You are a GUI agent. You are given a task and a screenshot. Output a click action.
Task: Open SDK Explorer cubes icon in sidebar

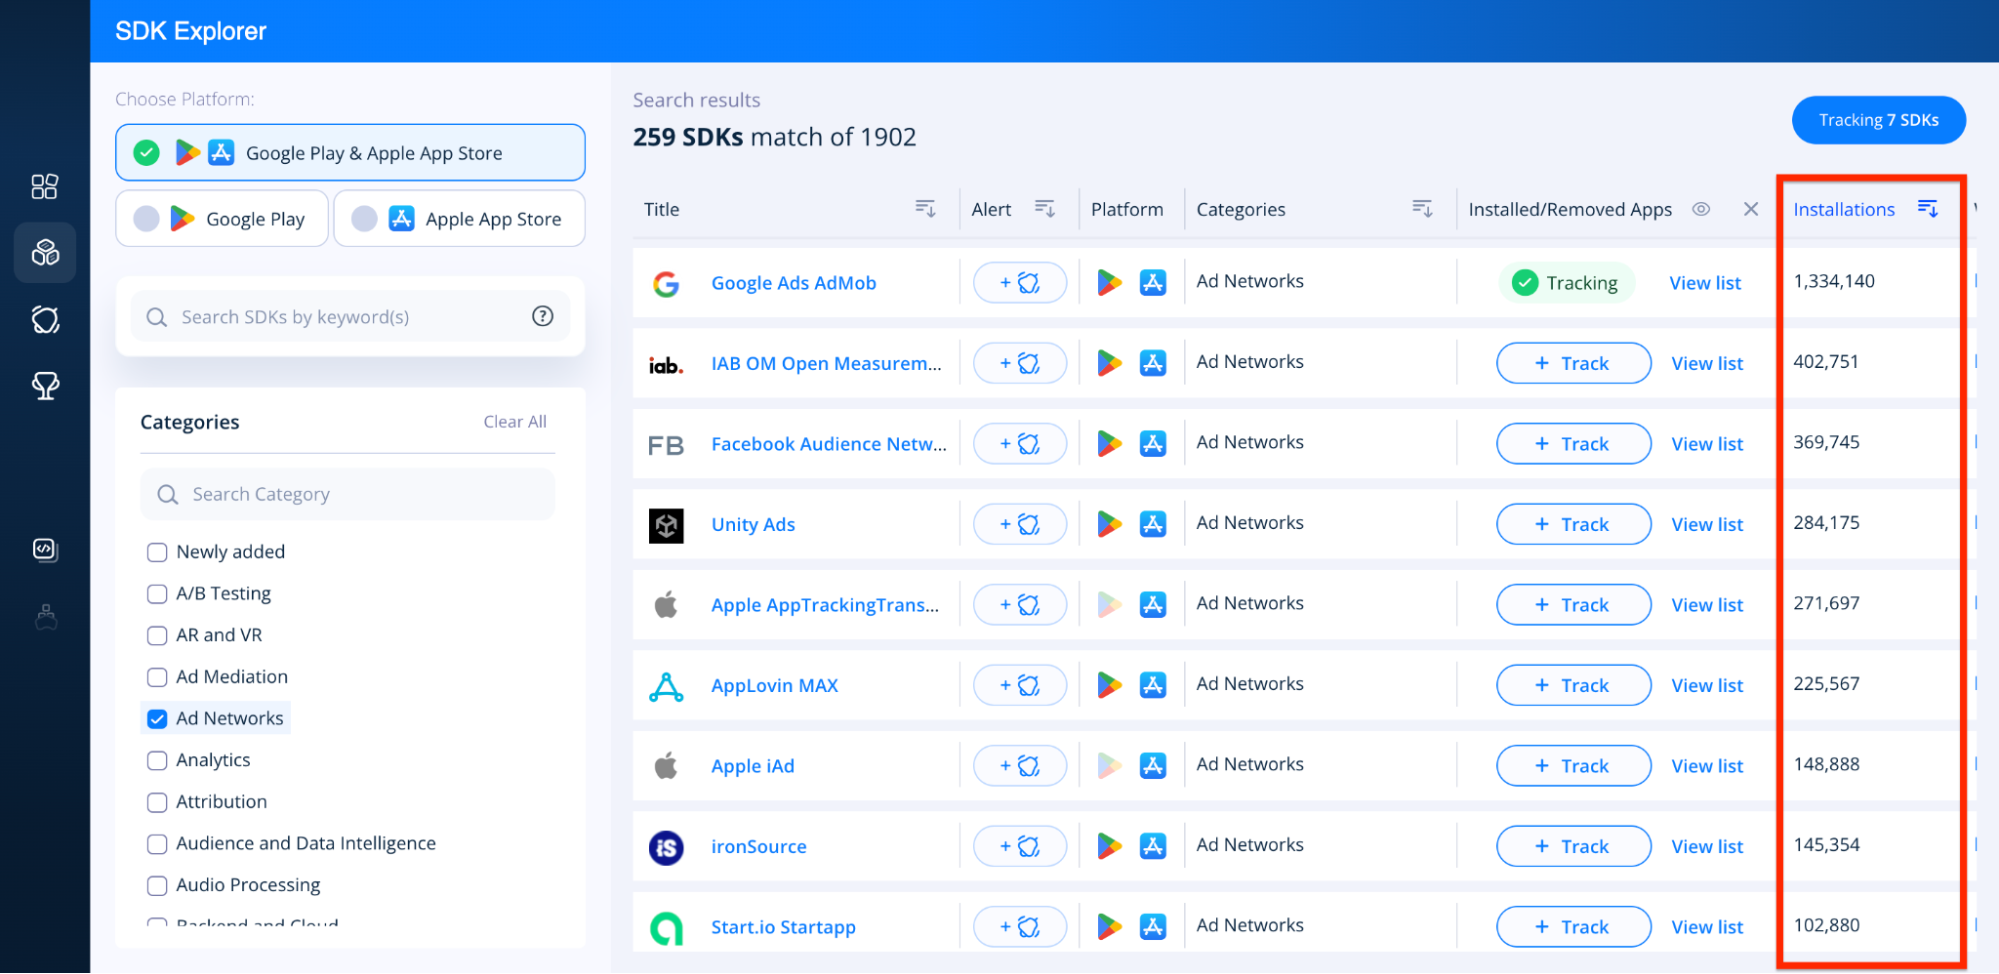[x=45, y=252]
